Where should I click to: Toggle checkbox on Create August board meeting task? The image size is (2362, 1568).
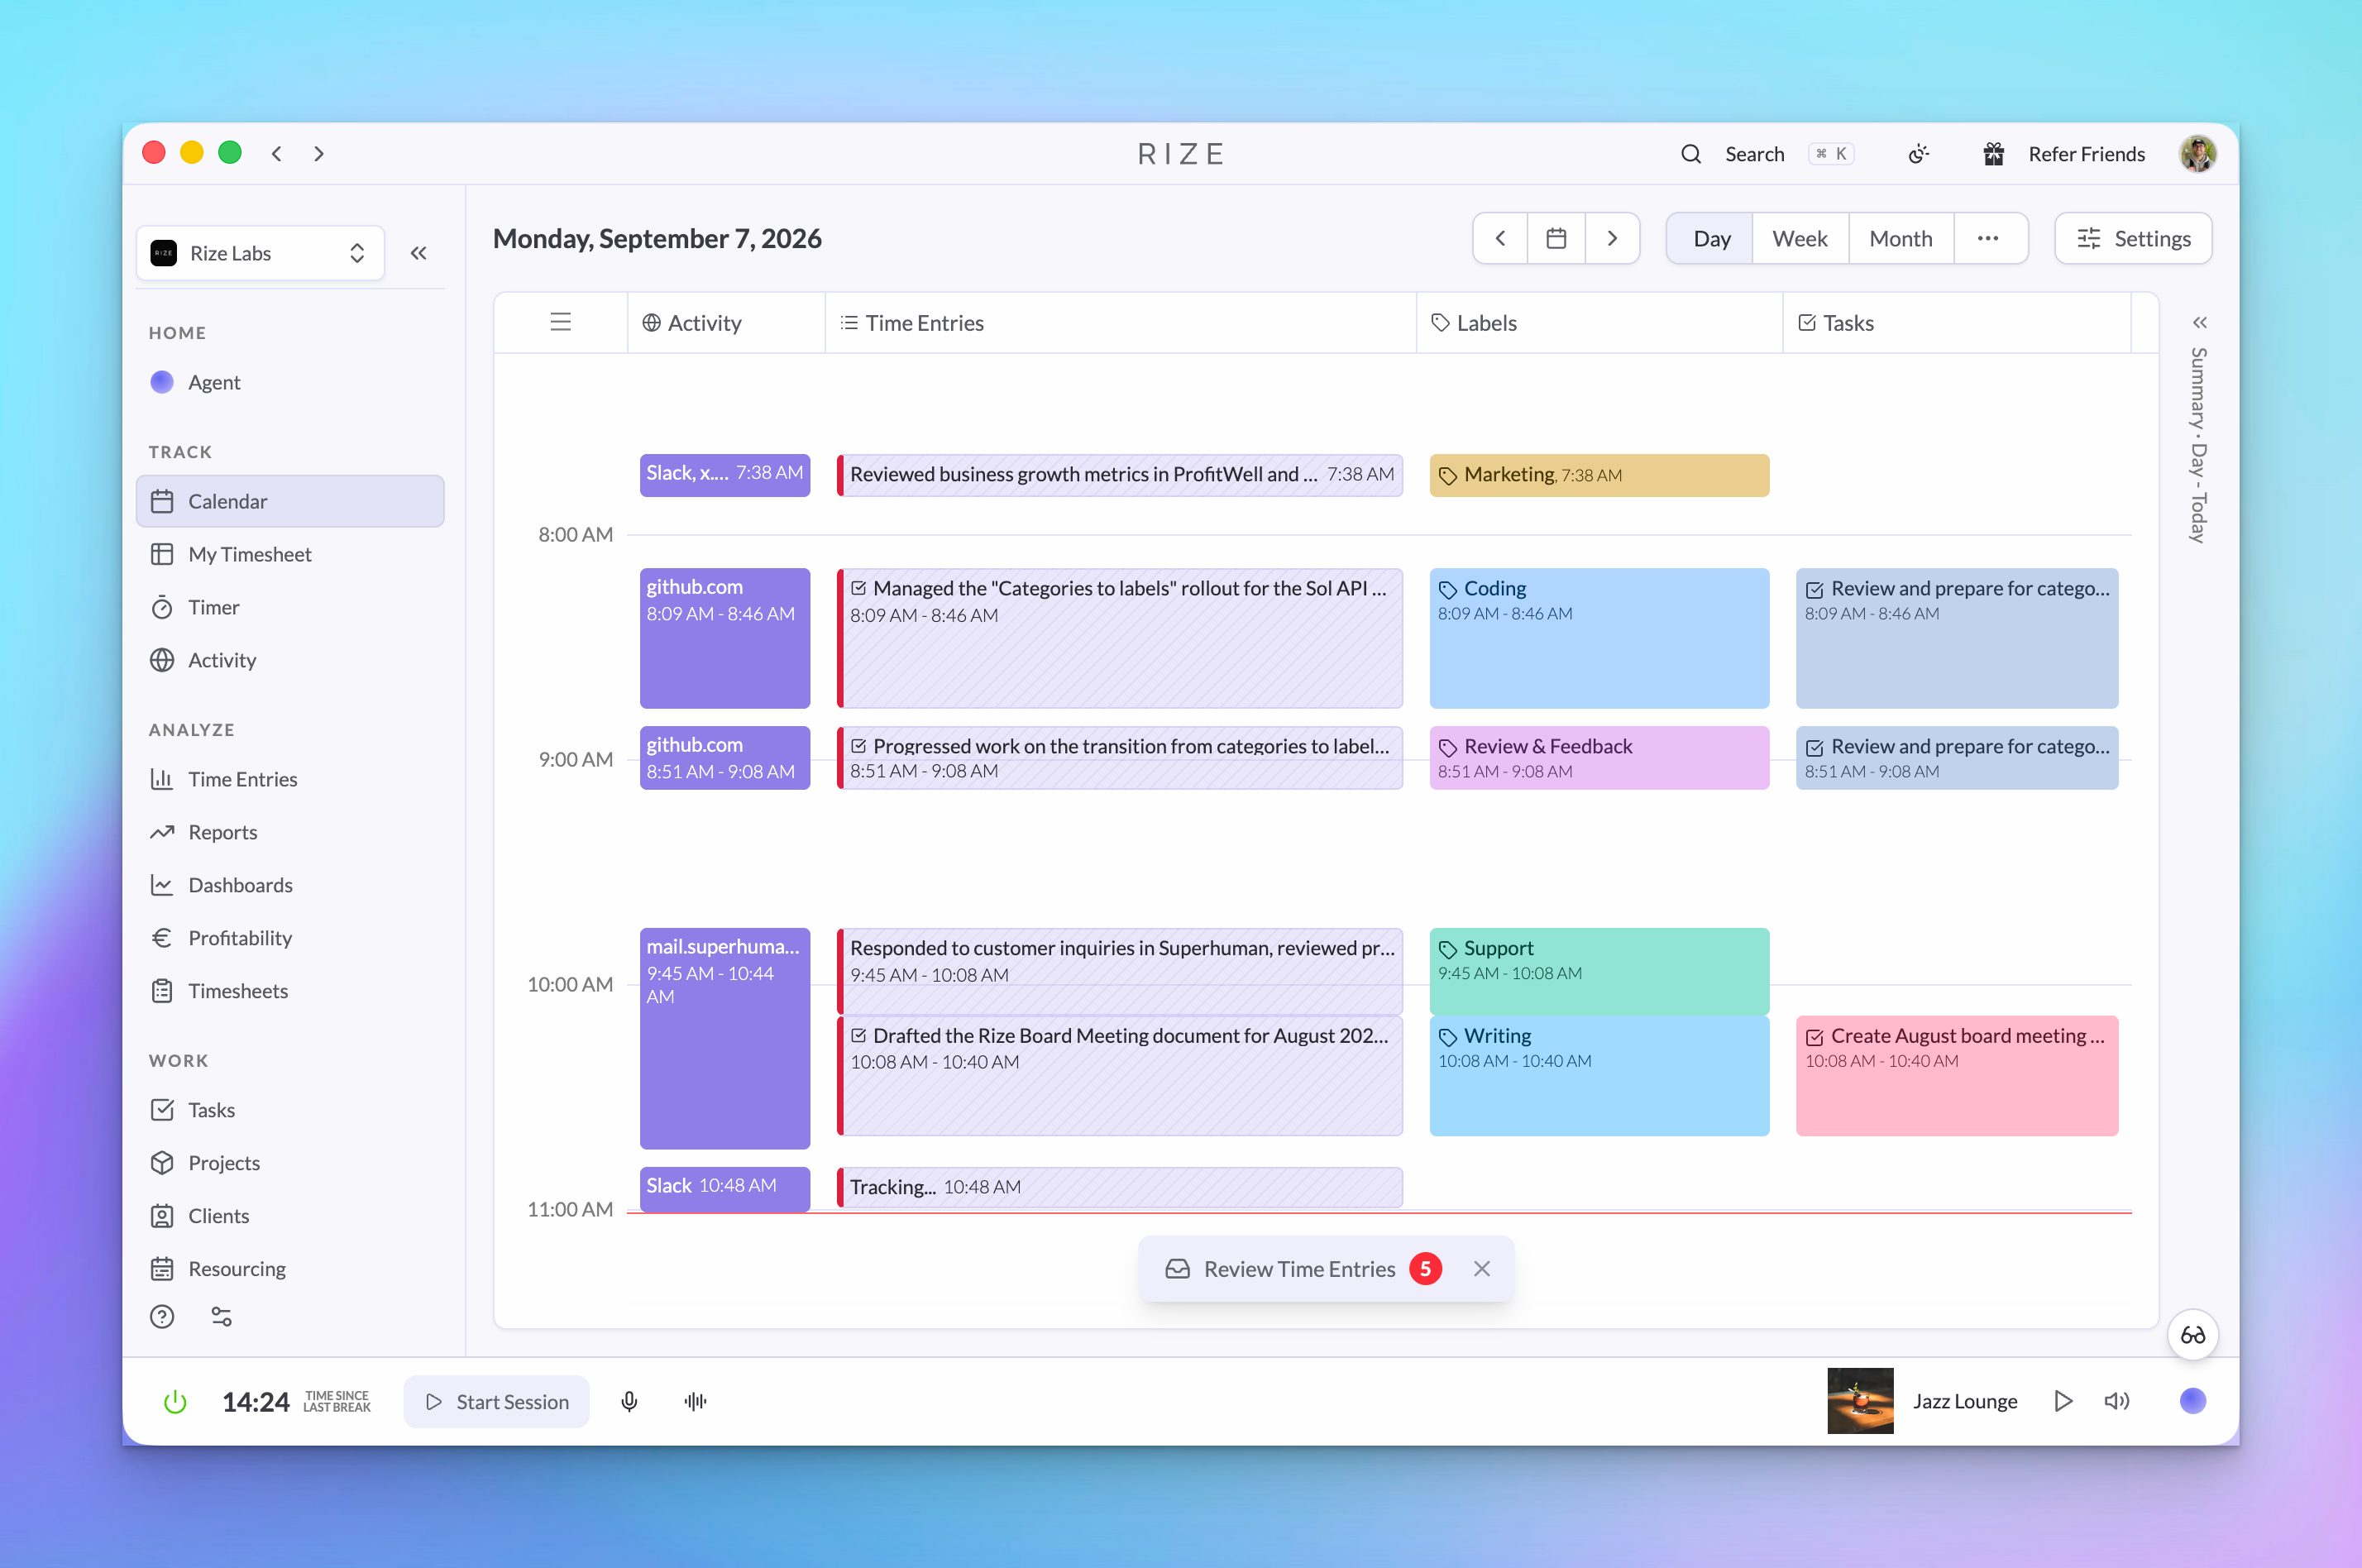coord(1815,1038)
